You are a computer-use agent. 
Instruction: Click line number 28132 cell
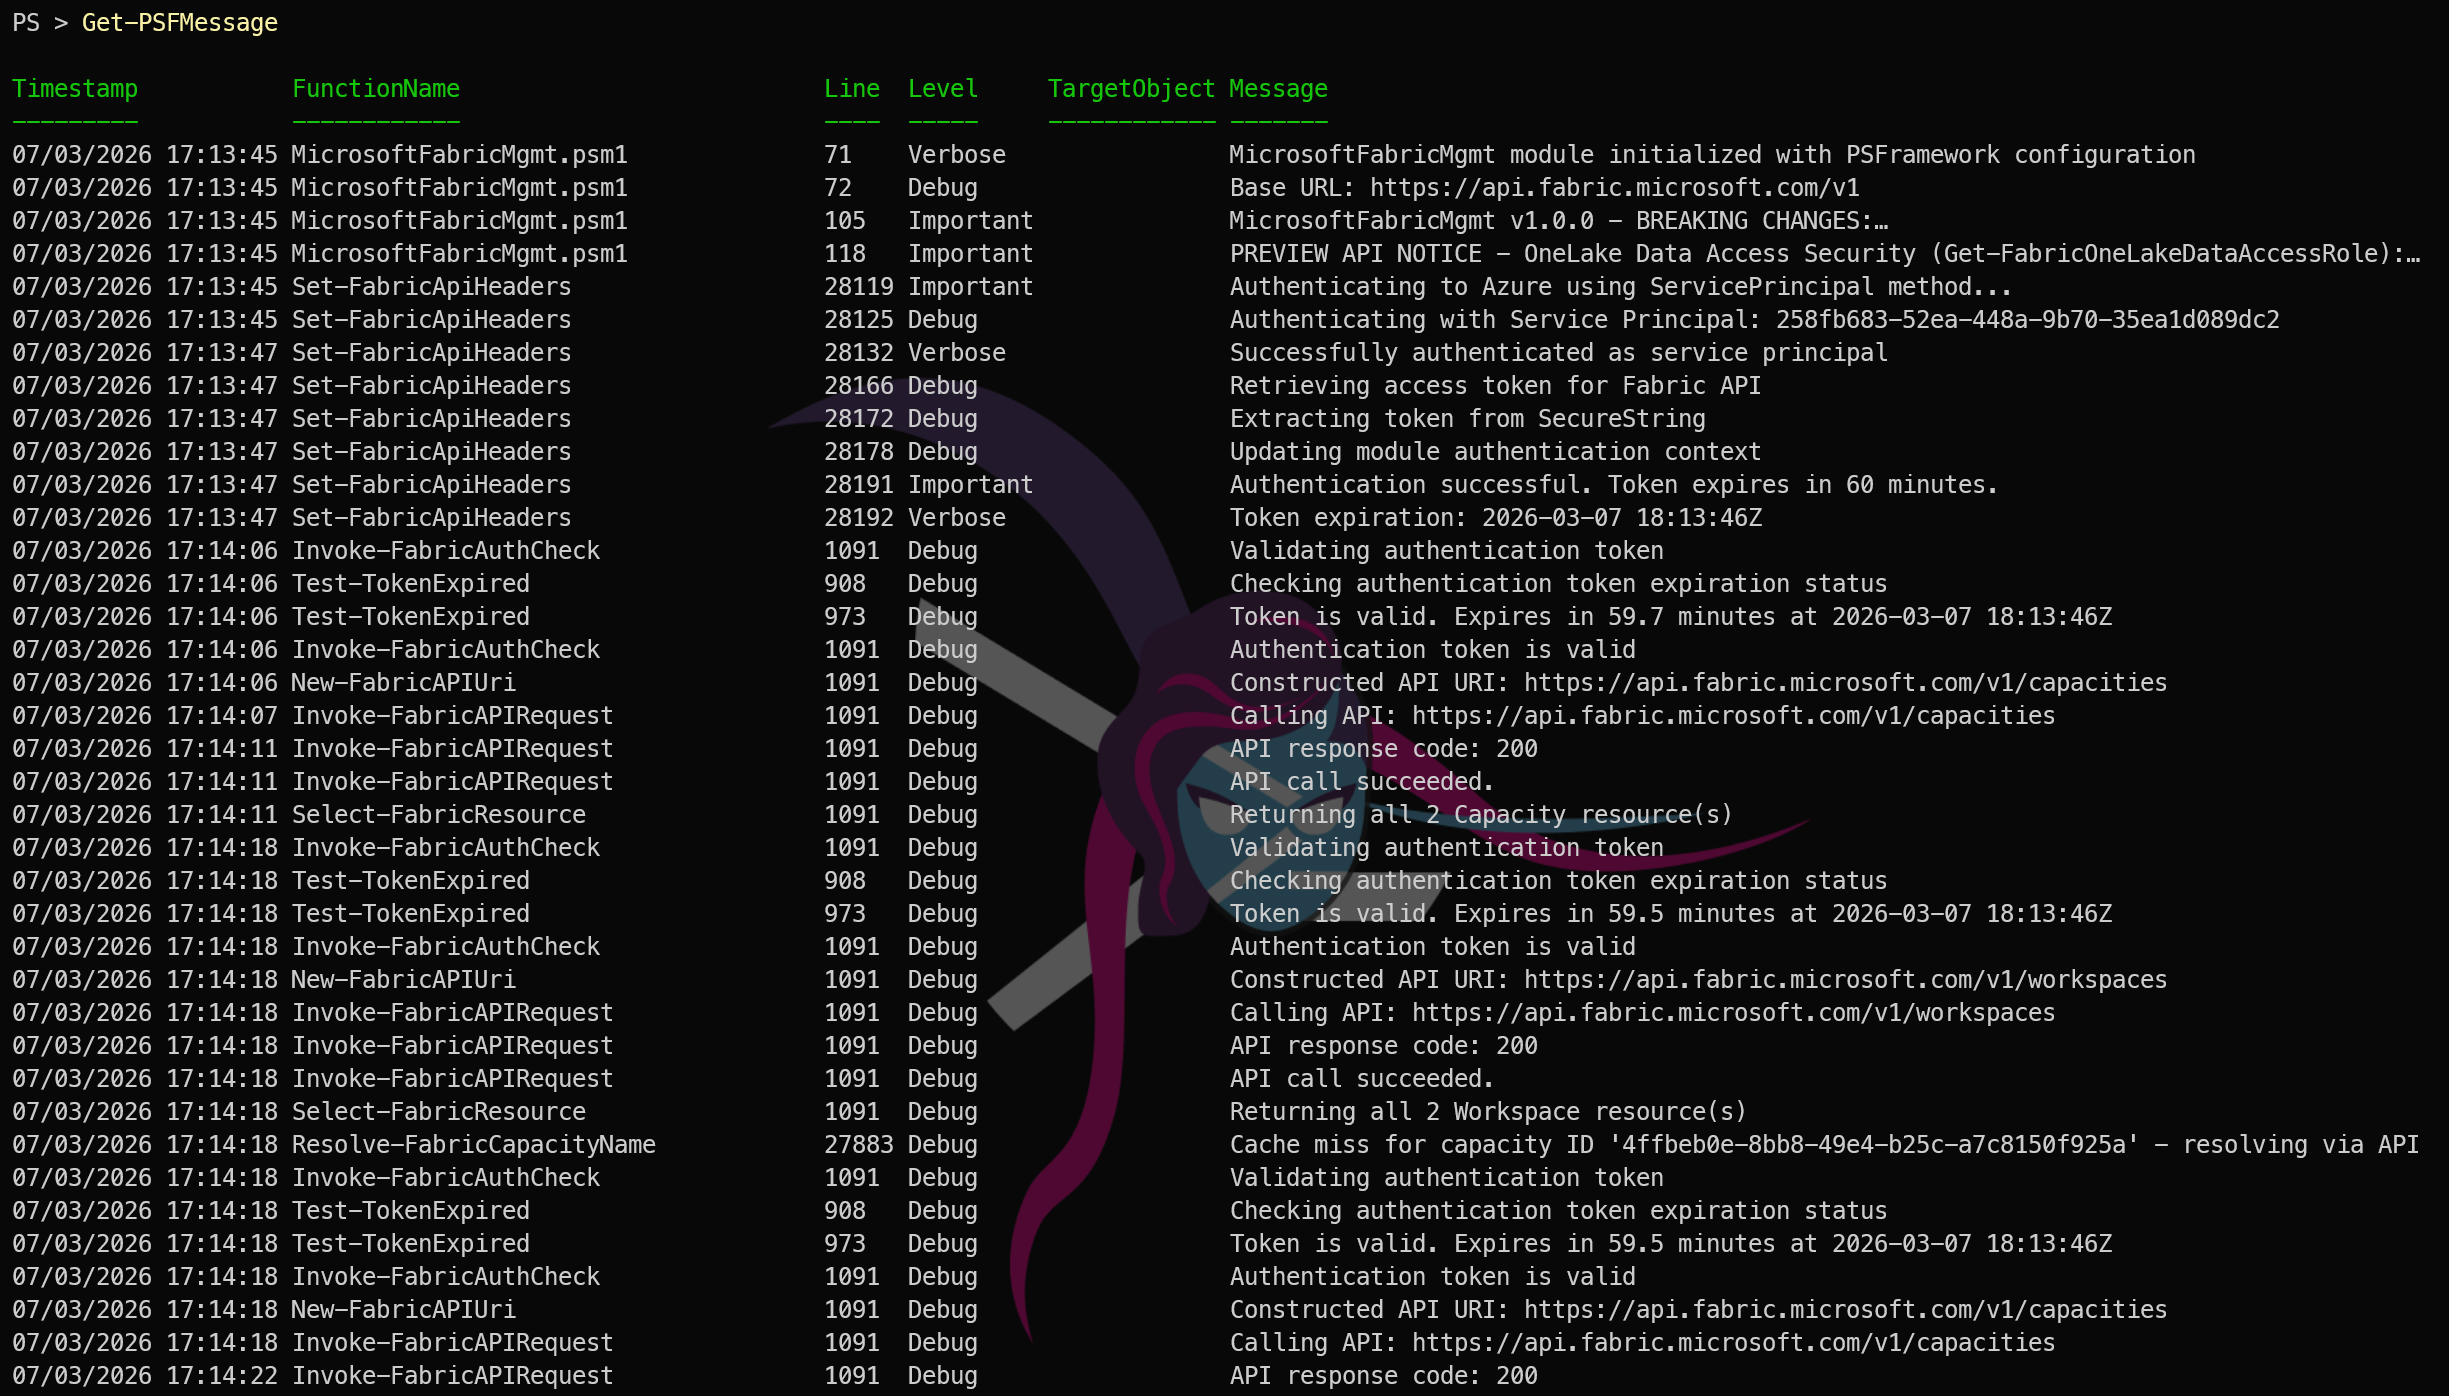859,352
